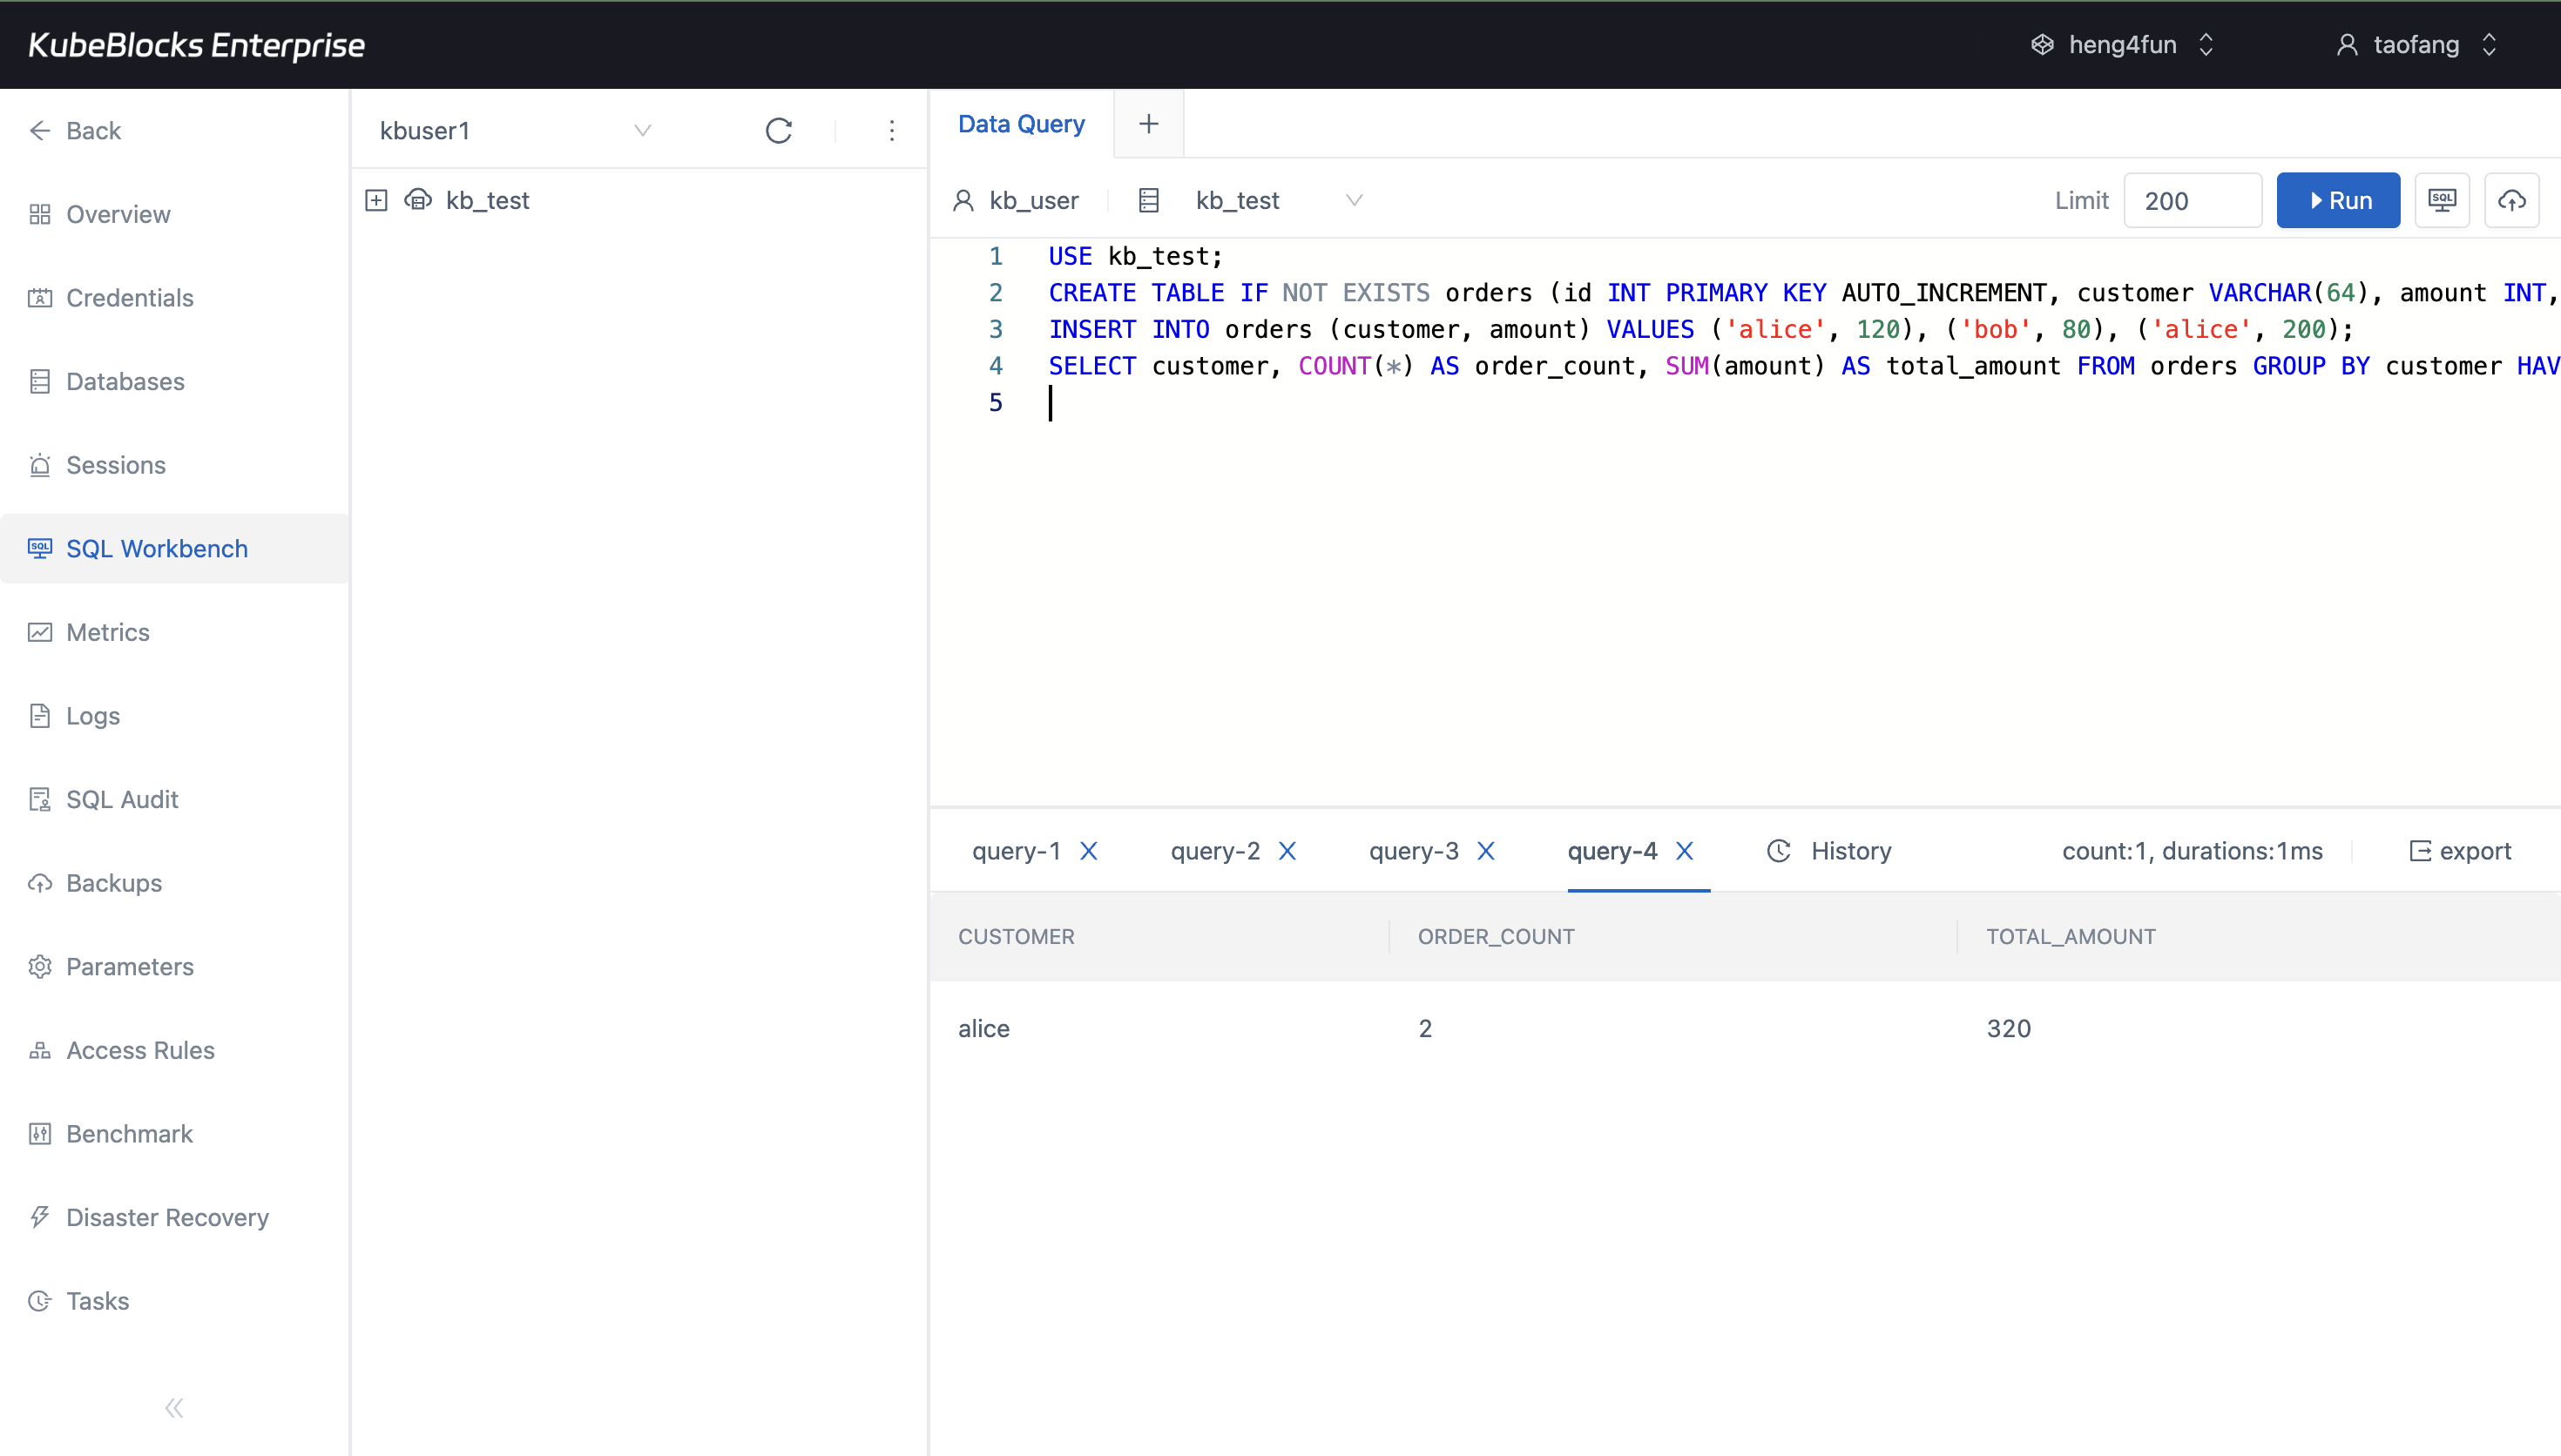2561x1456 pixels.
Task: Click the Sessions icon in sidebar
Action: (x=40, y=465)
